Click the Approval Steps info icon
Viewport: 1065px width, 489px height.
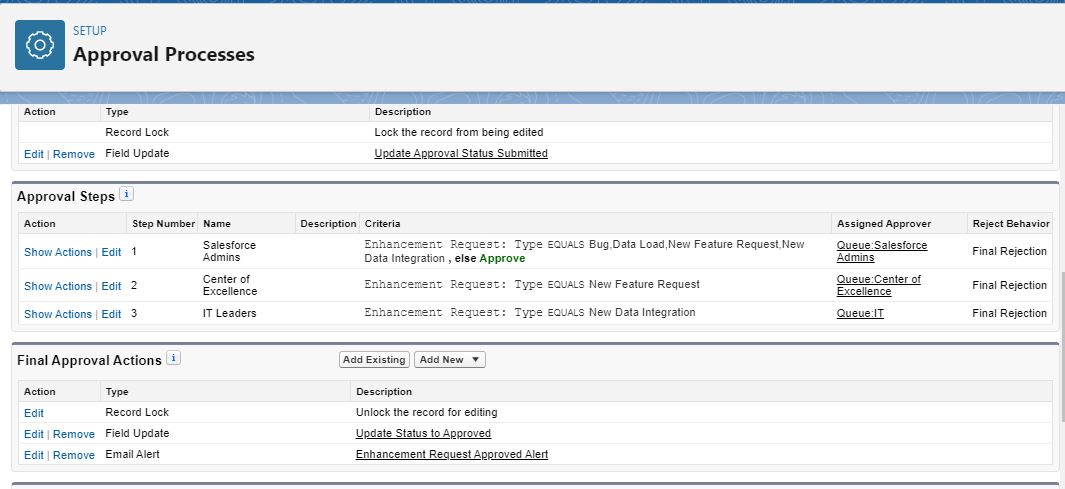126,194
